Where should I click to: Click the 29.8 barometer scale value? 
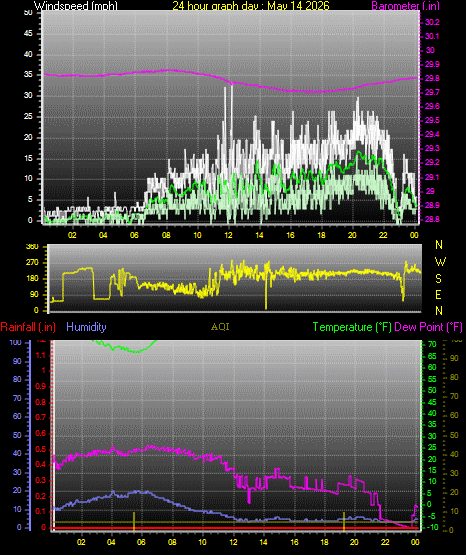432,79
